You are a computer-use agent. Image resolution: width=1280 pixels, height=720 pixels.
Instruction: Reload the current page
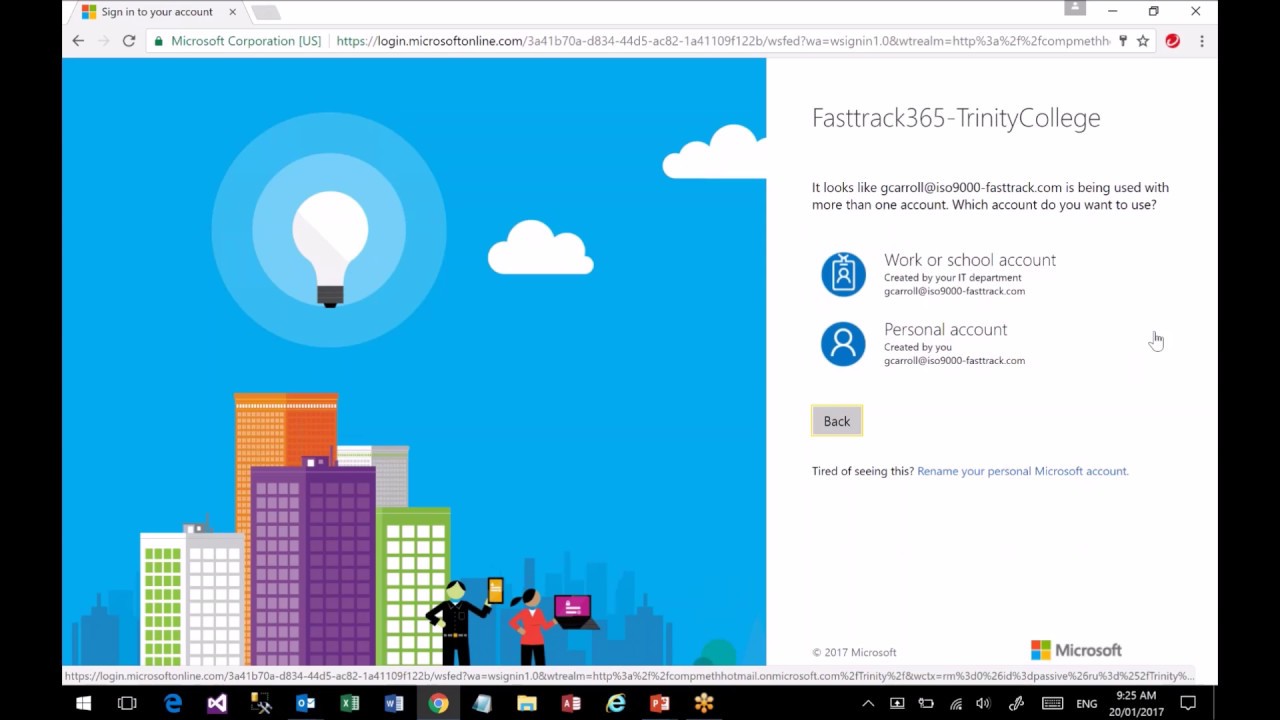[129, 41]
